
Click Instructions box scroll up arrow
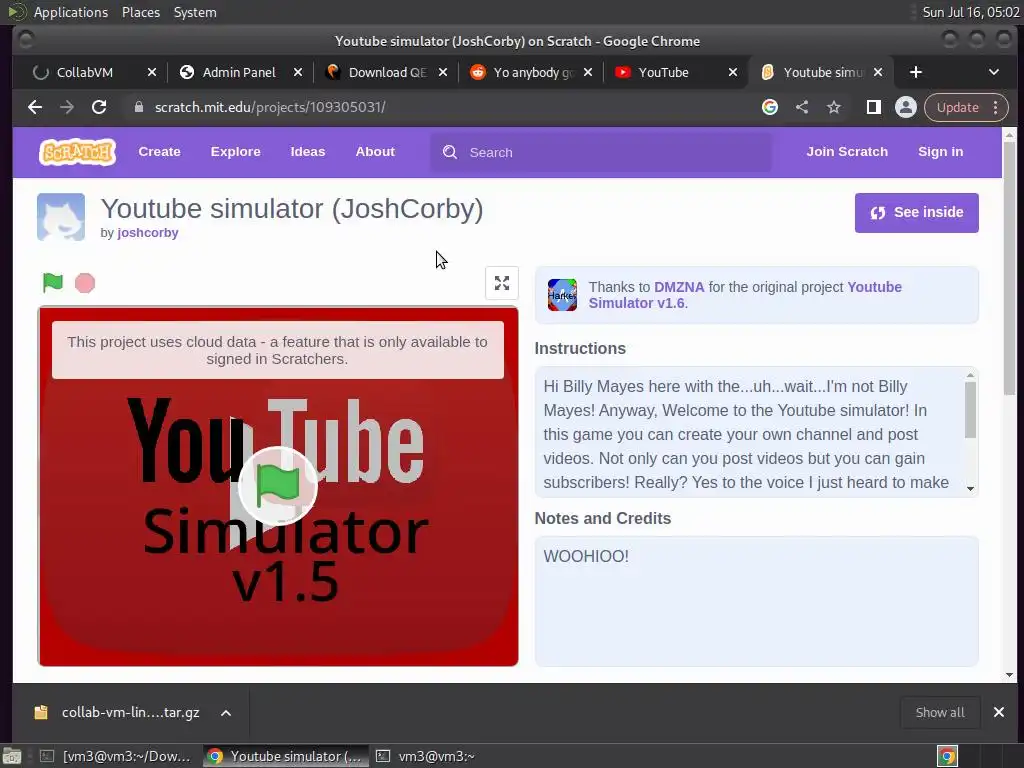pos(970,375)
